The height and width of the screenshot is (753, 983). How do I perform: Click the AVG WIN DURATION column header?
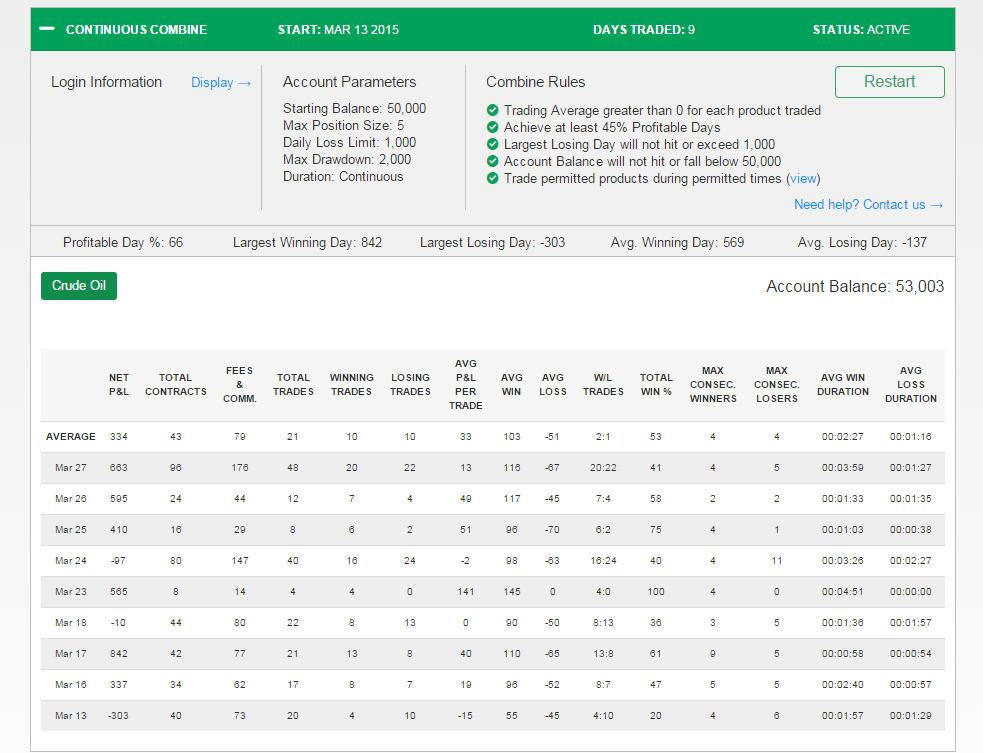[x=843, y=384]
